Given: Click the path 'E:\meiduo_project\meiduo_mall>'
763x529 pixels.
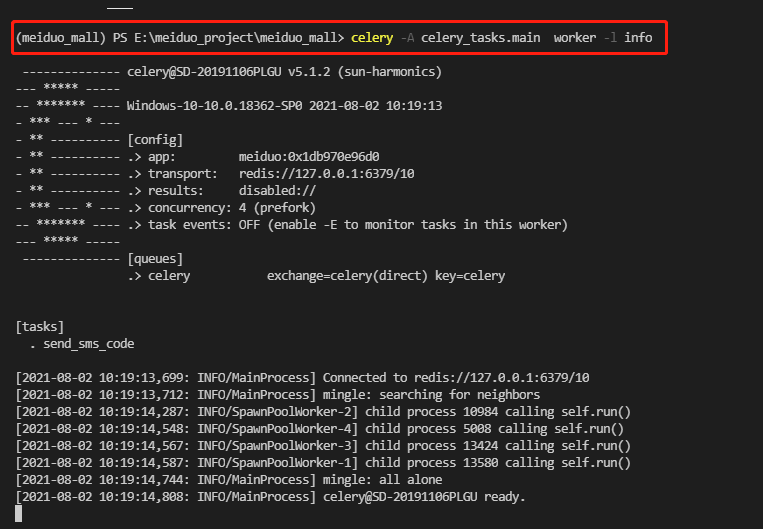Looking at the screenshot, I should (x=239, y=38).
